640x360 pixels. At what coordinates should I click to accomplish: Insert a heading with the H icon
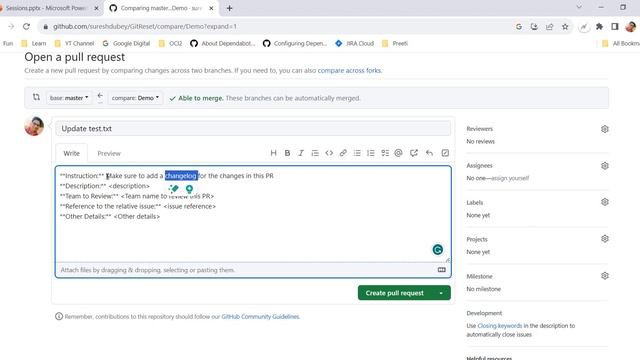[273, 153]
